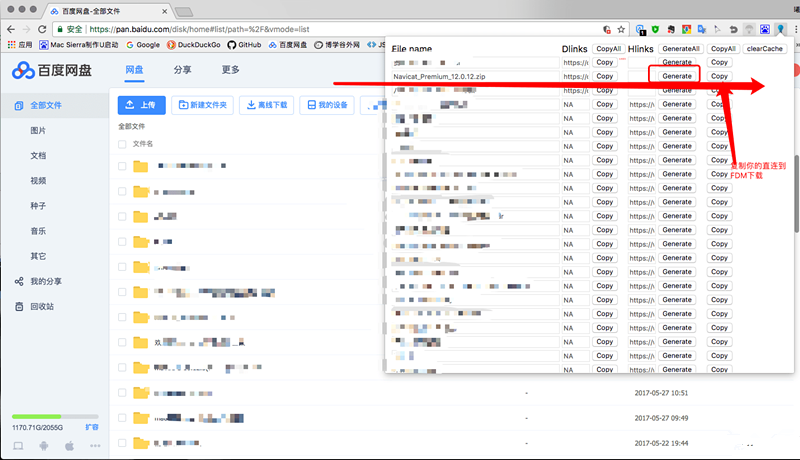Select 全部文件 in the sidebar
This screenshot has width=800, height=460.
(54, 106)
